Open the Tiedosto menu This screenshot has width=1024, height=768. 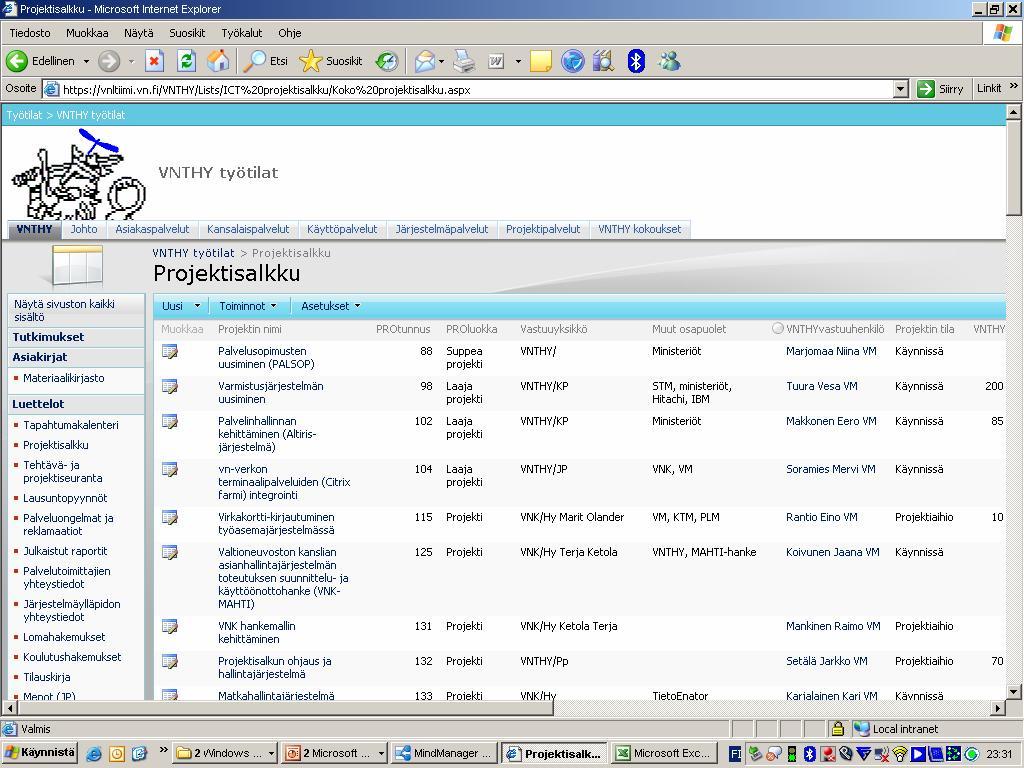click(30, 33)
